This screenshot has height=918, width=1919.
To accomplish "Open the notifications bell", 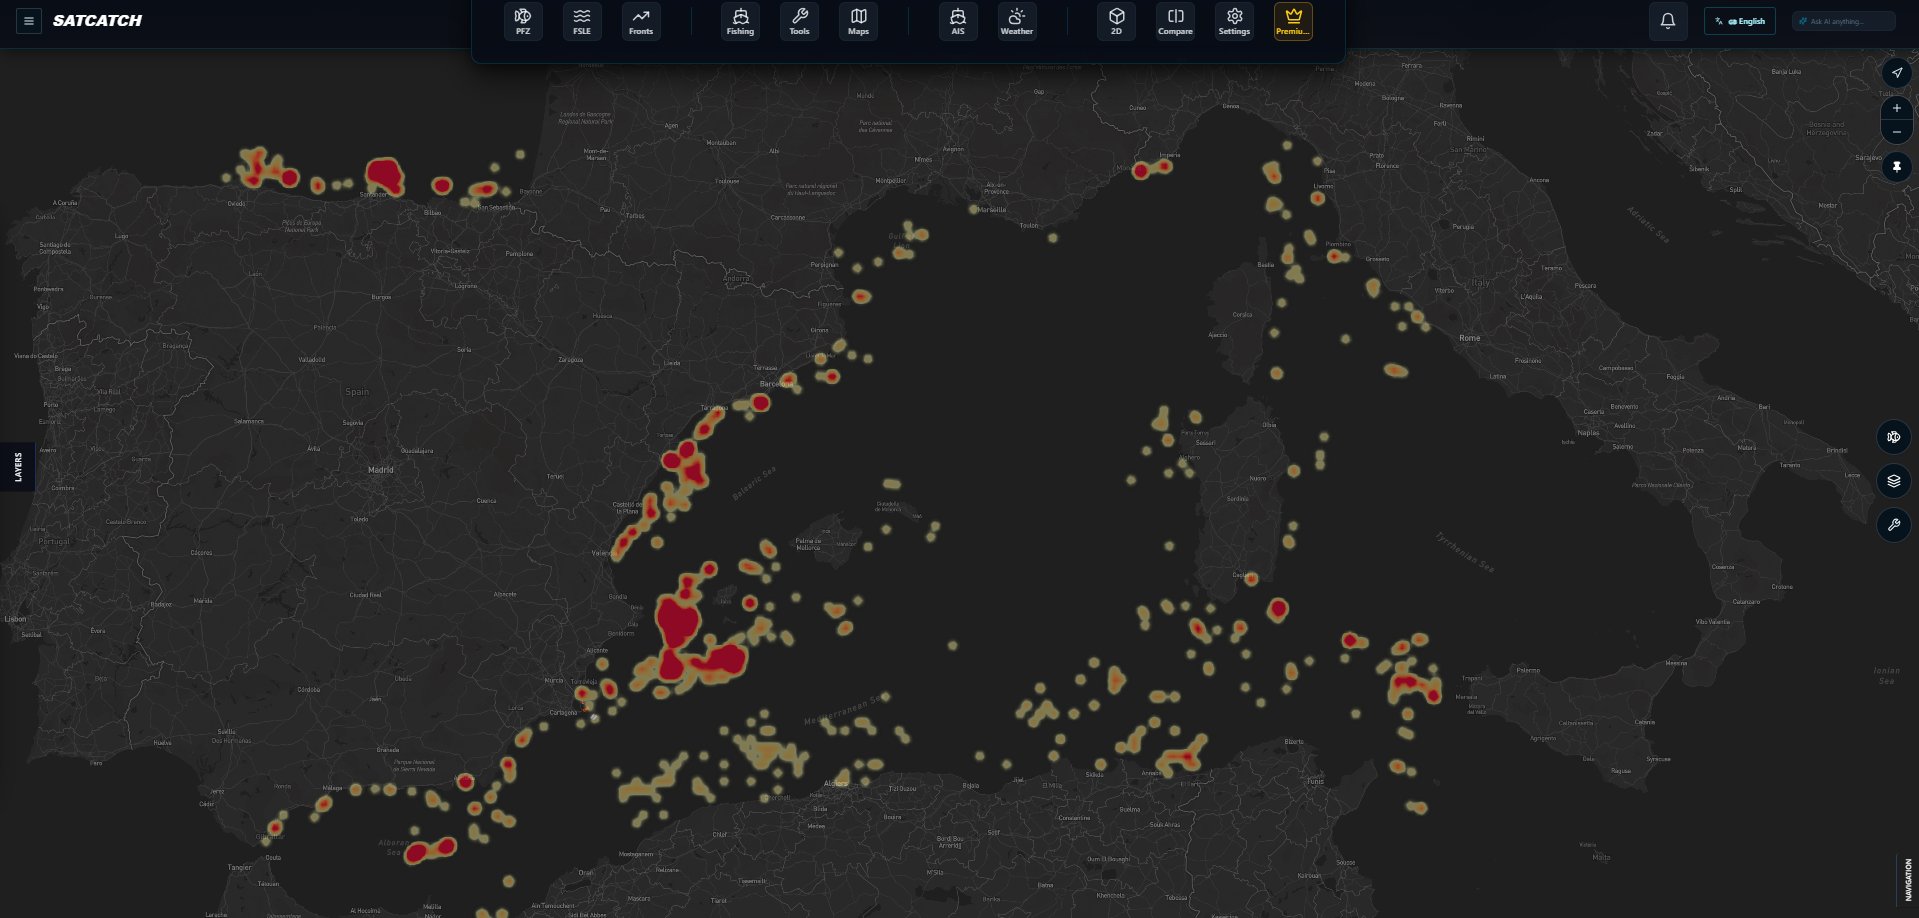I will click(1668, 21).
